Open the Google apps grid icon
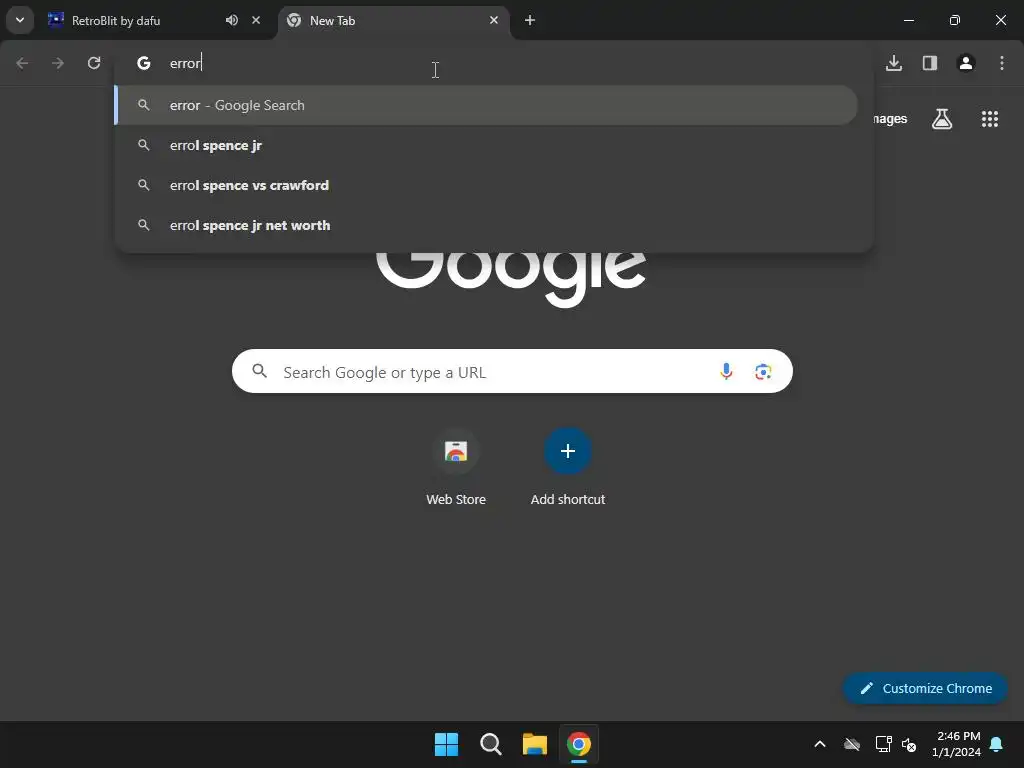1024x768 pixels. (x=990, y=119)
